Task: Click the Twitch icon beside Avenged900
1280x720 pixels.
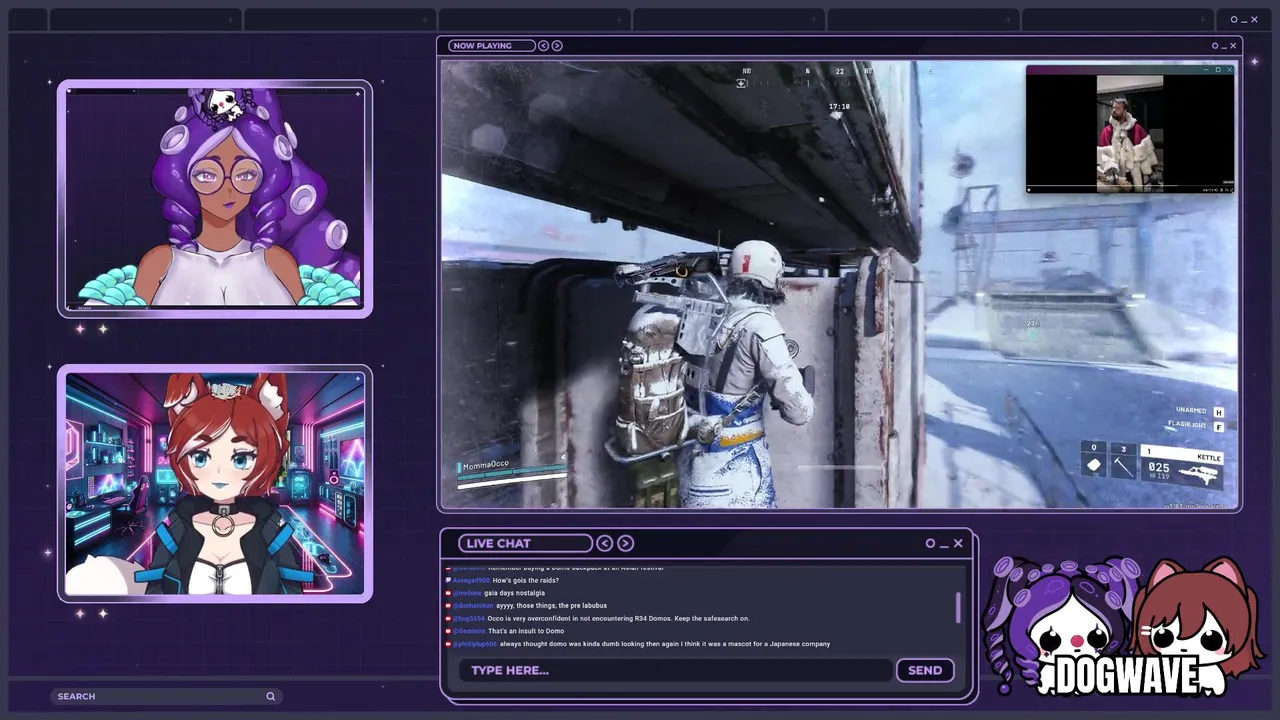Action: [x=448, y=580]
